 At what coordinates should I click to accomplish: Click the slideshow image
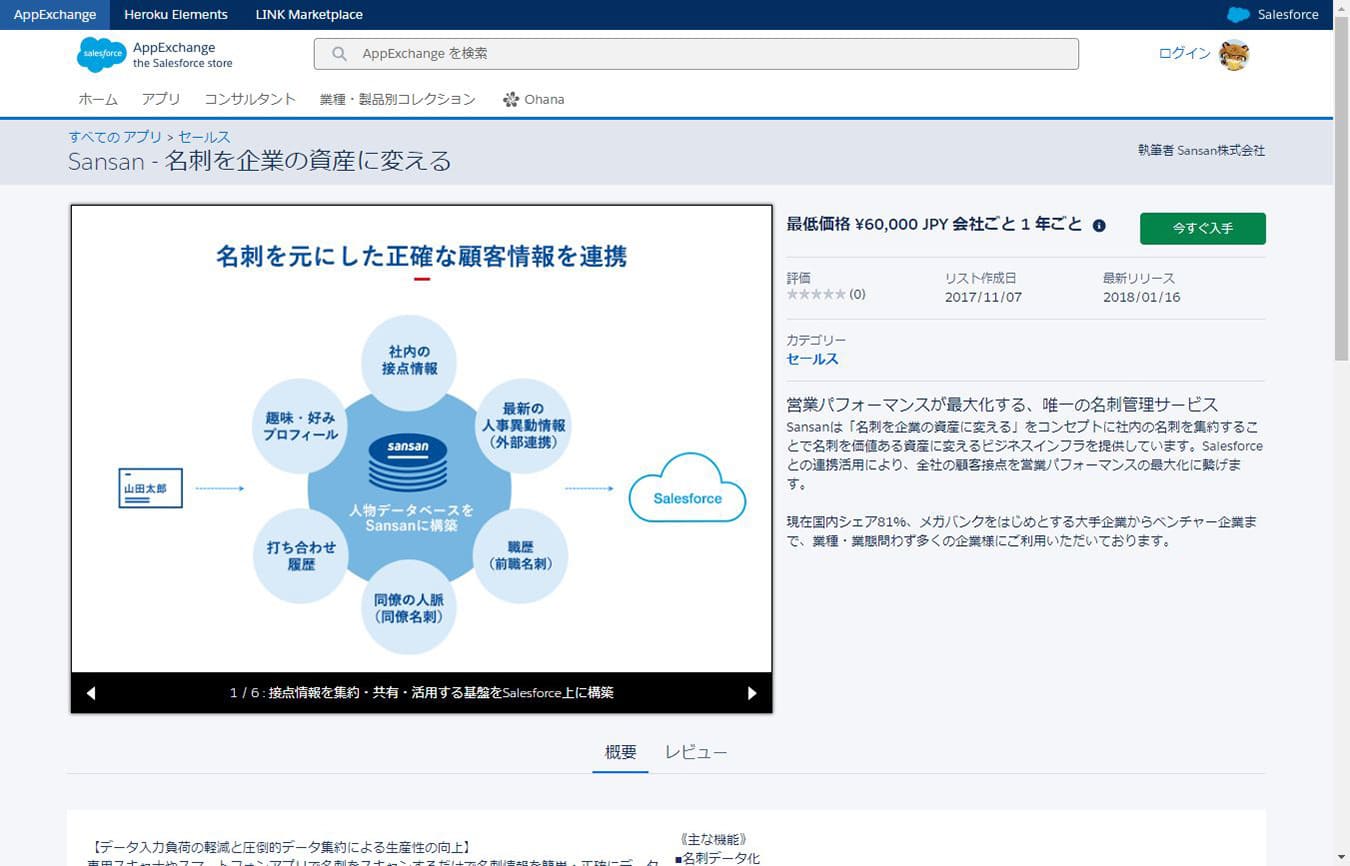pos(421,439)
